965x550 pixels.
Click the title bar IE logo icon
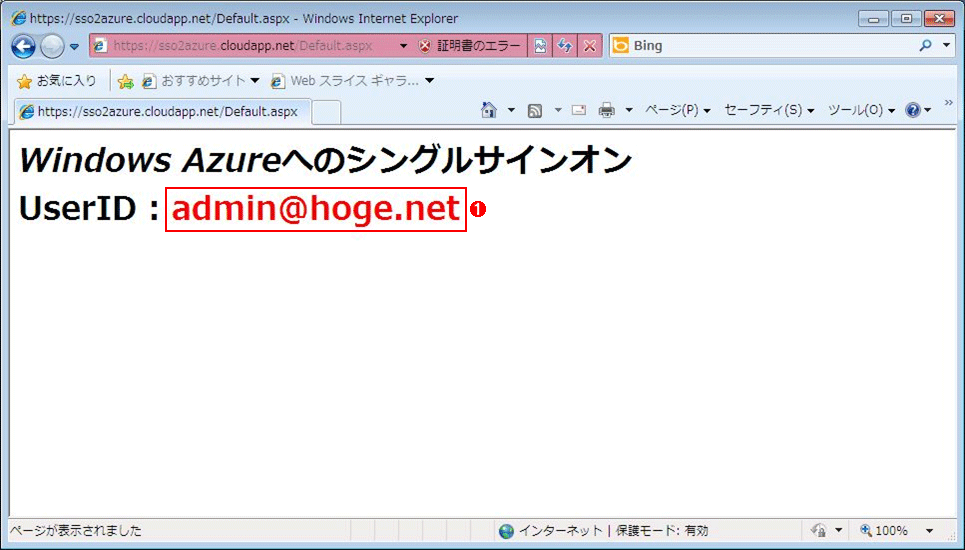coord(18,18)
